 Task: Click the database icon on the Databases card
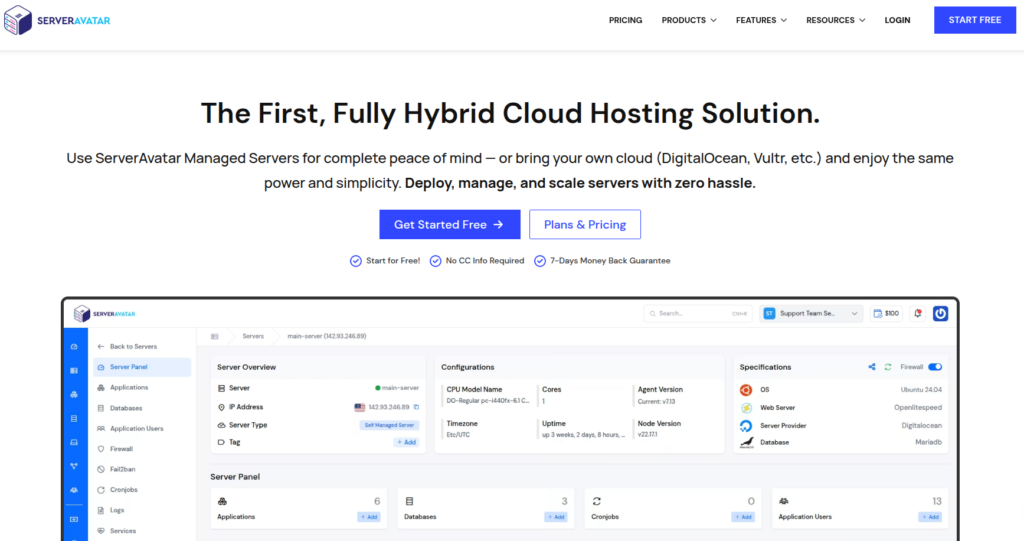[409, 501]
